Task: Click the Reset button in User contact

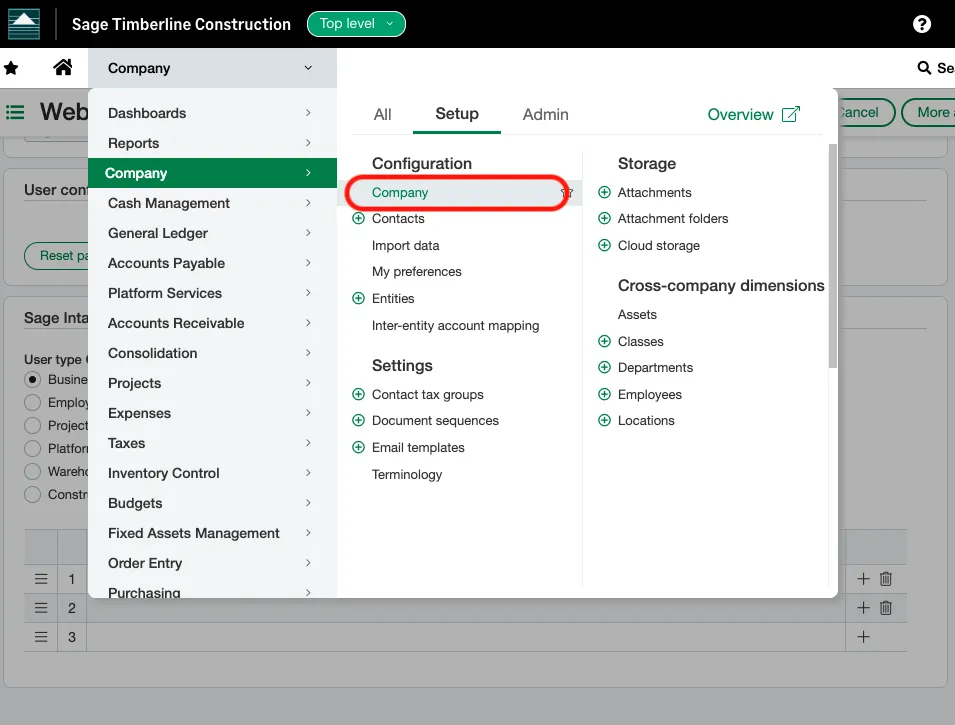Action: (x=57, y=255)
